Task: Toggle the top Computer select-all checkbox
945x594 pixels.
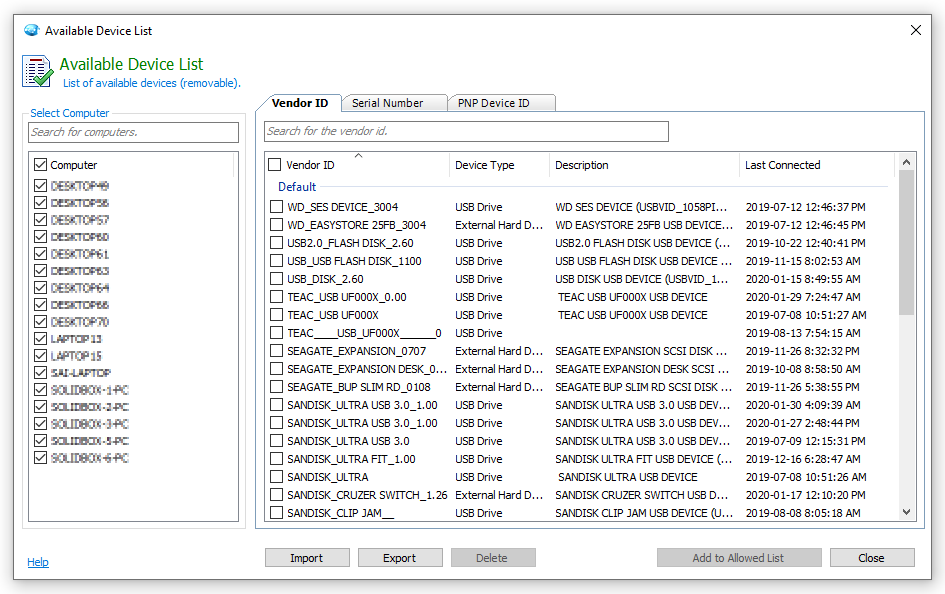Action: pyautogui.click(x=40, y=164)
